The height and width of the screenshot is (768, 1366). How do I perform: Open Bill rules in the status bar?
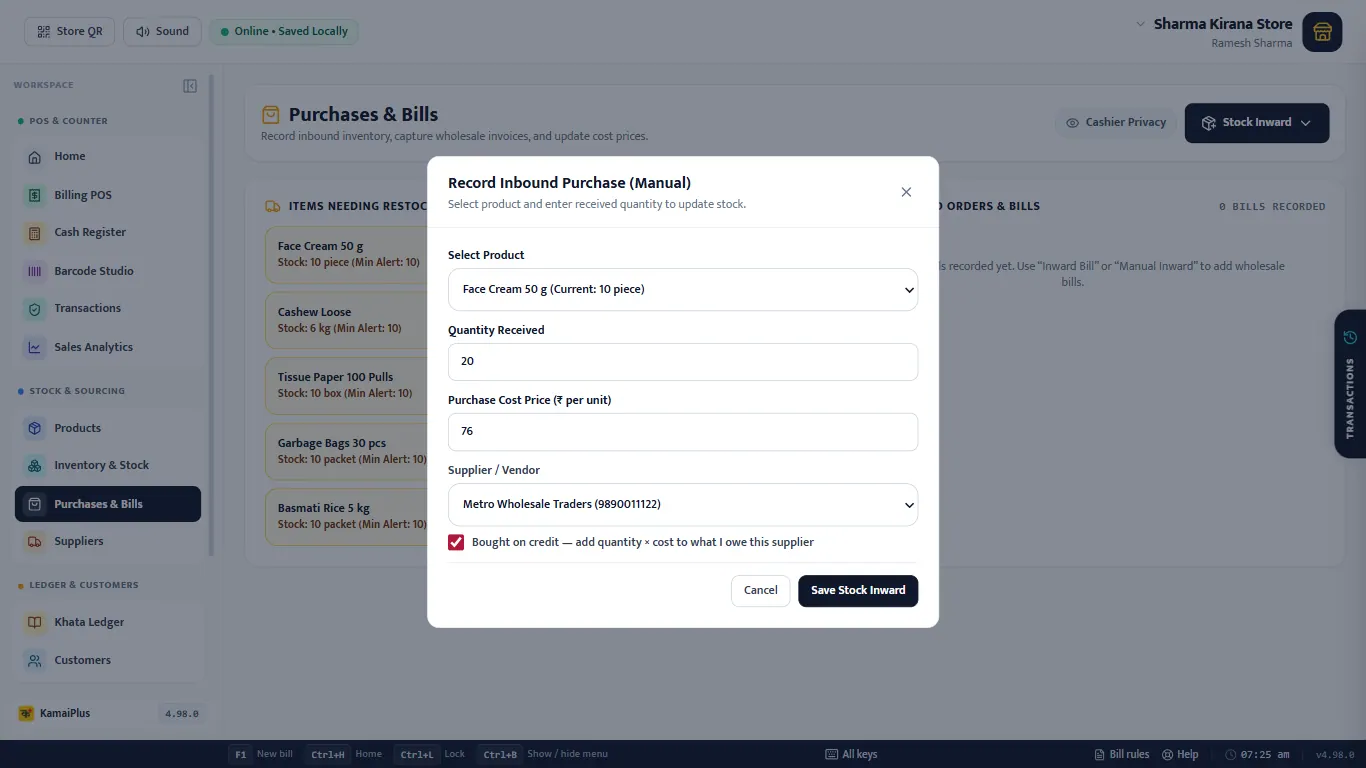(1122, 754)
